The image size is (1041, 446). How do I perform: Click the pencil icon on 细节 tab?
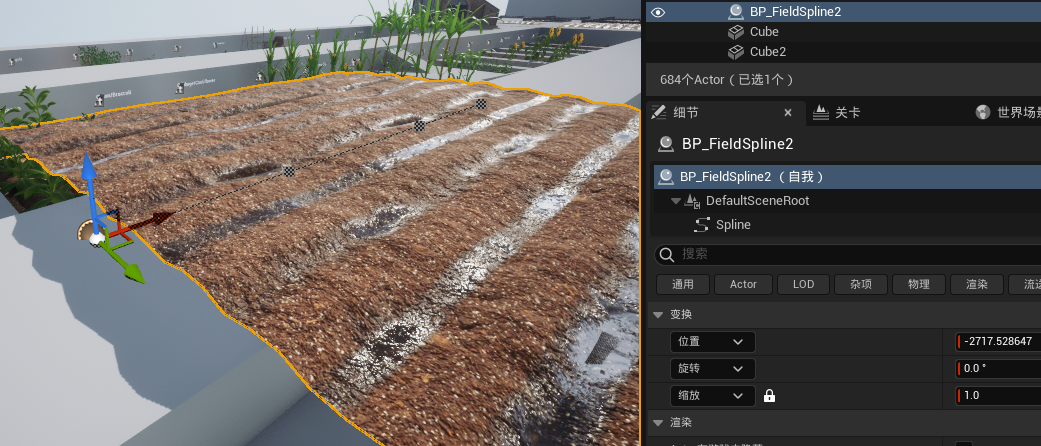(658, 112)
